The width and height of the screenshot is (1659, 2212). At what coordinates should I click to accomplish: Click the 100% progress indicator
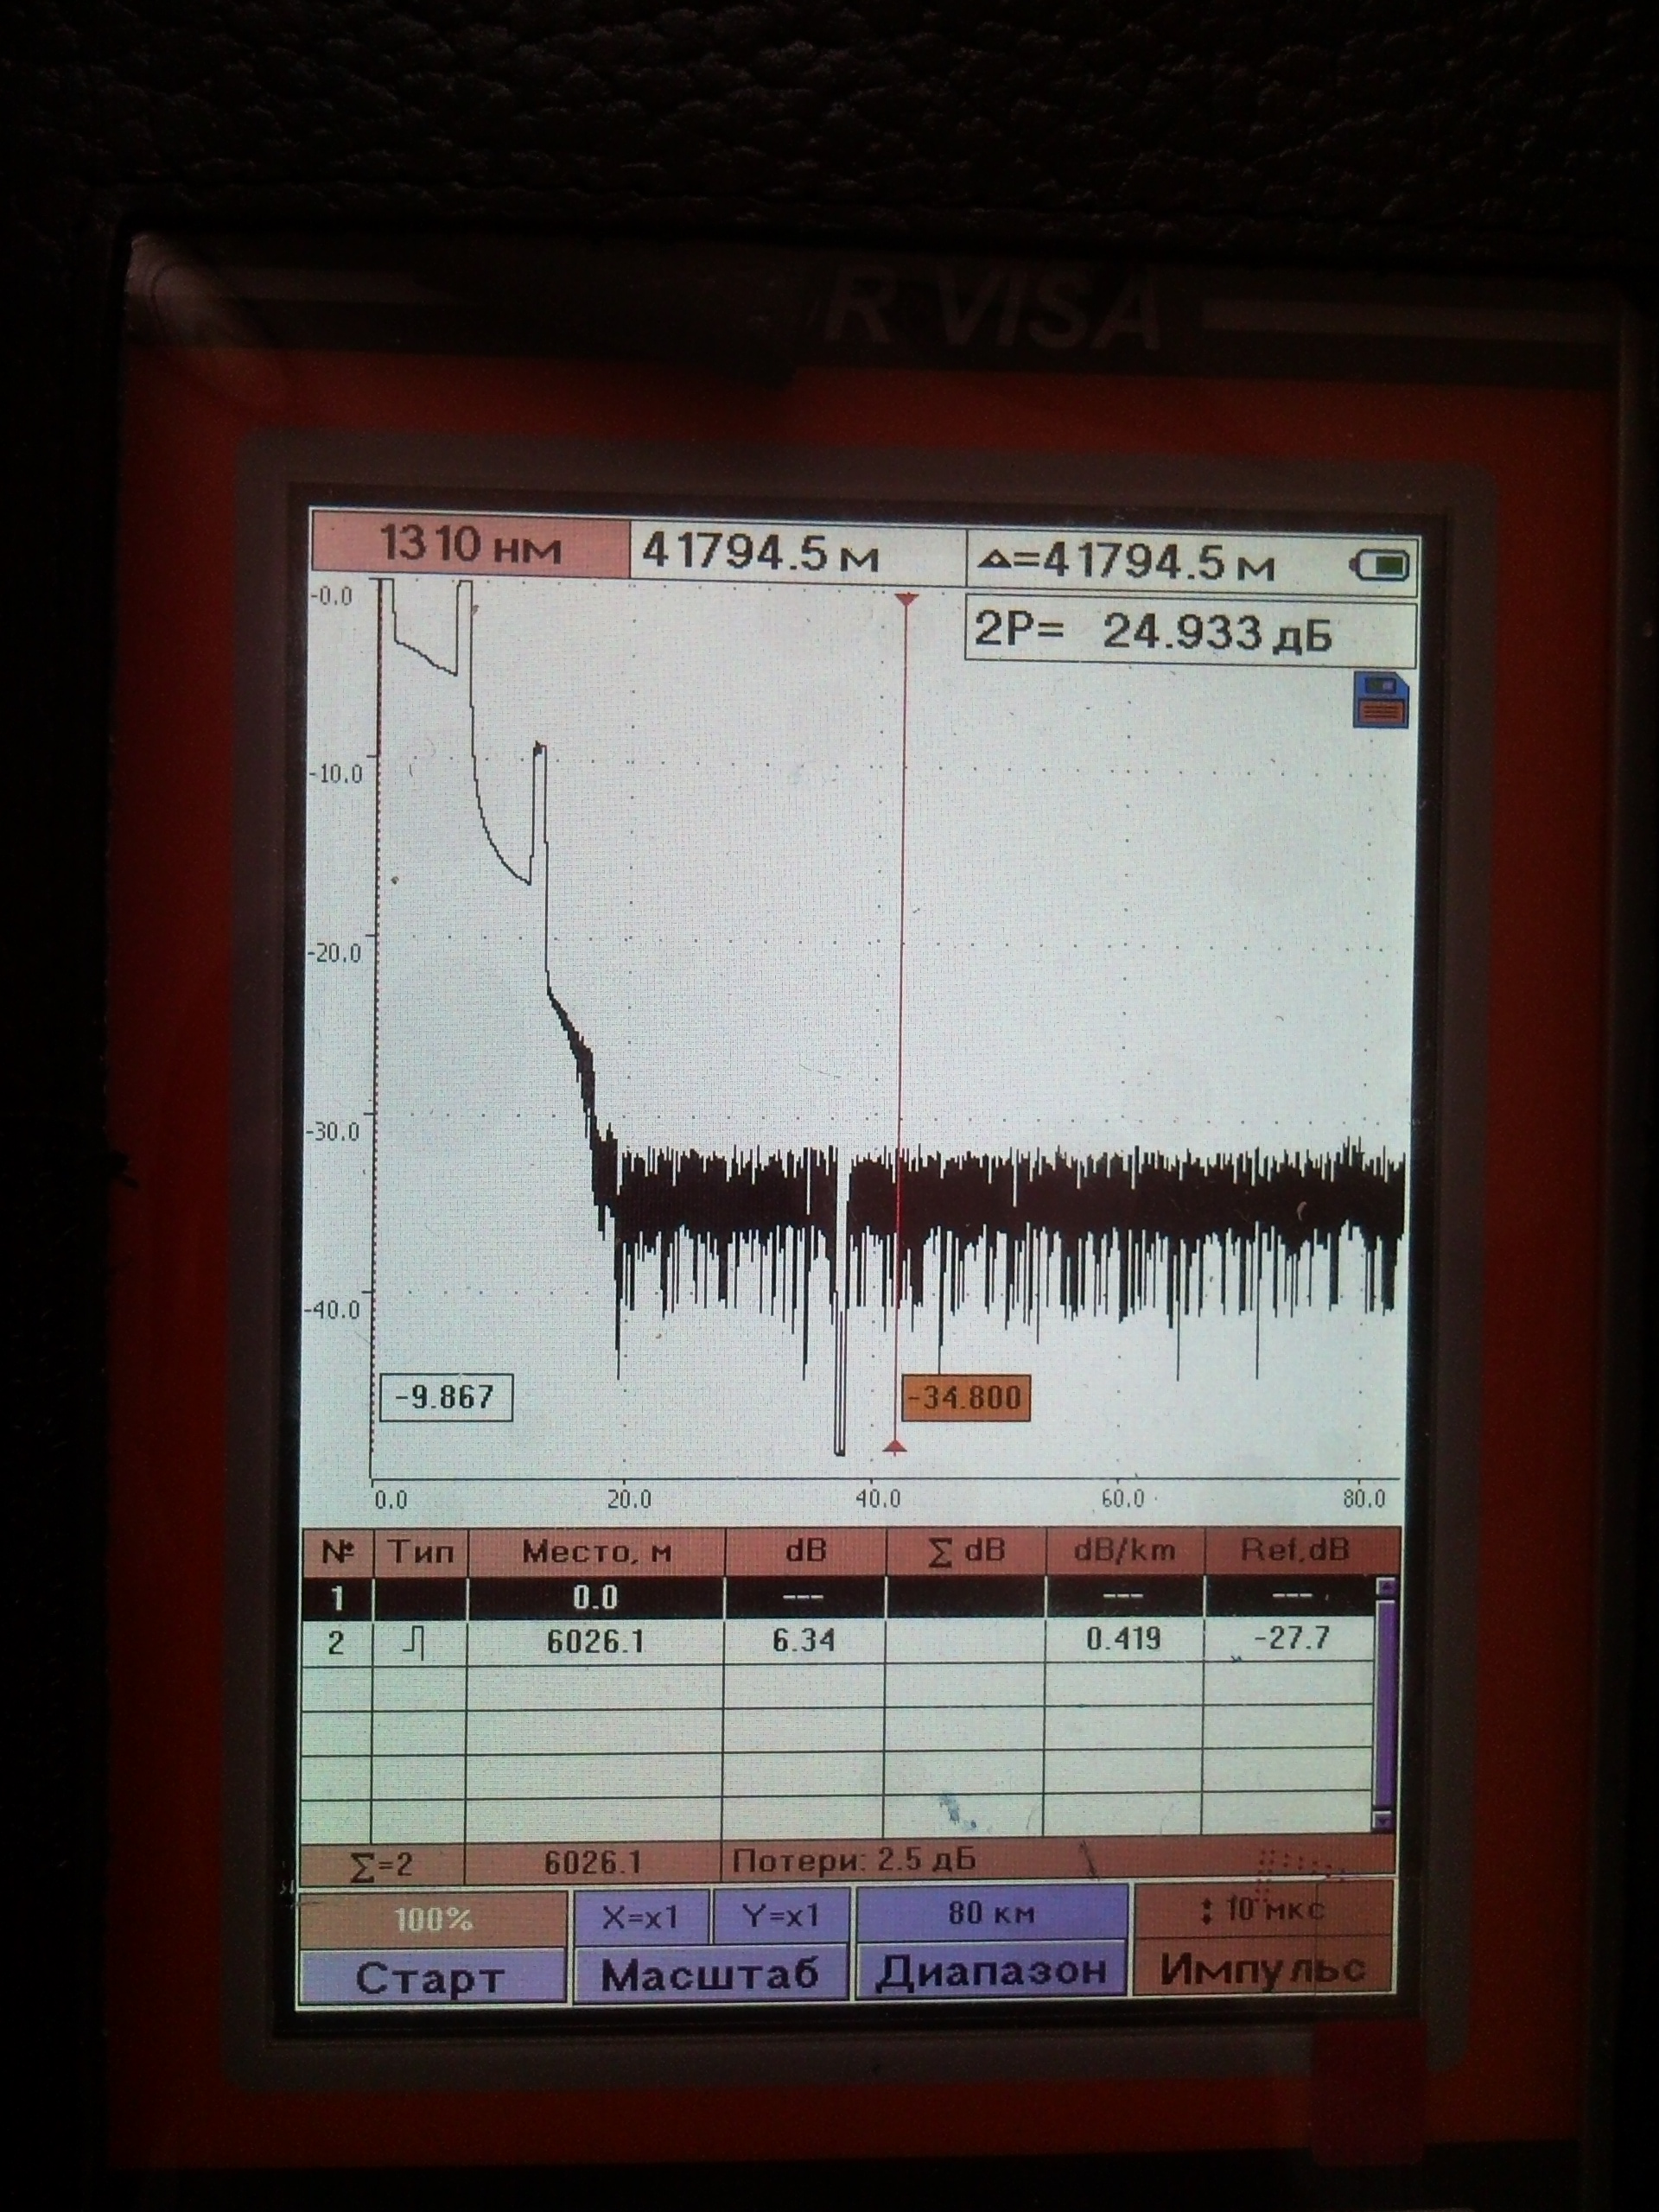coord(432,1919)
